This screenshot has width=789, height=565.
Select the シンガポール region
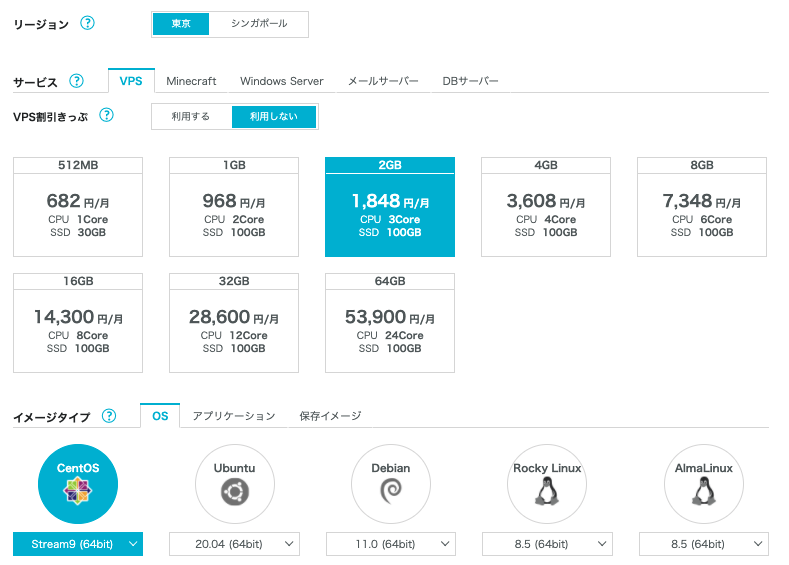click(x=259, y=24)
